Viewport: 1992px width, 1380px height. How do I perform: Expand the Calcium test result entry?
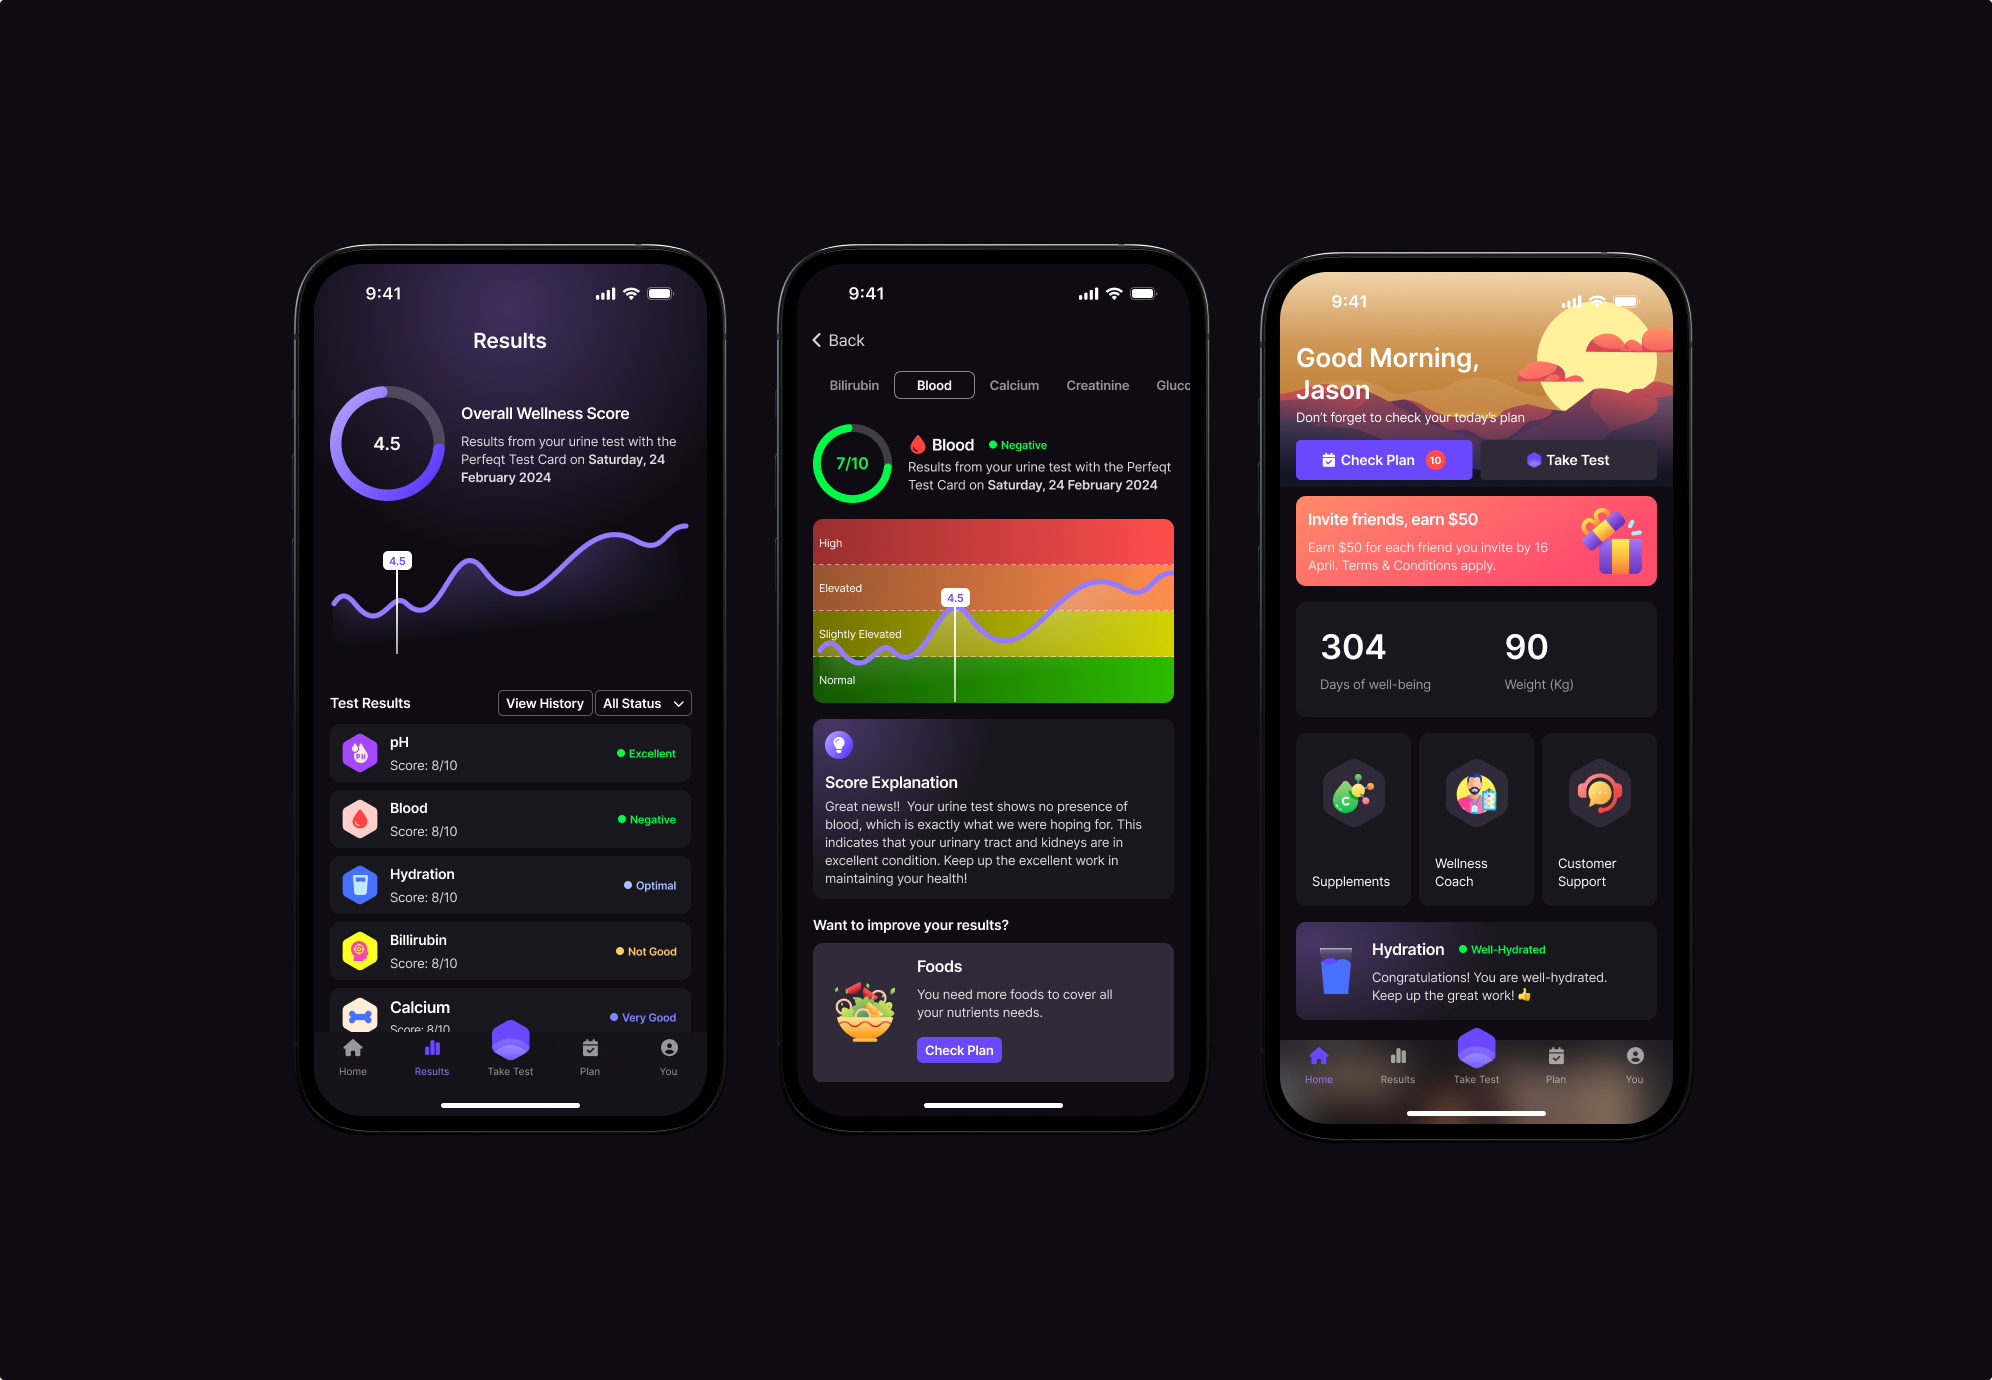509,1014
